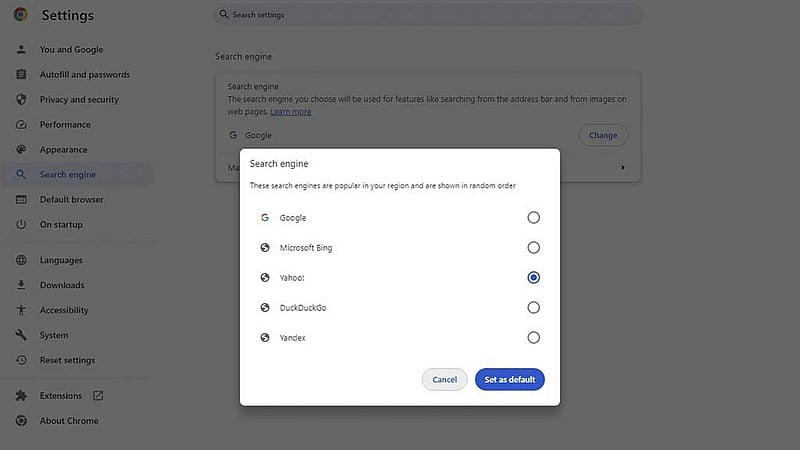The height and width of the screenshot is (450, 800).
Task: Open the Performance section
Action: point(65,124)
